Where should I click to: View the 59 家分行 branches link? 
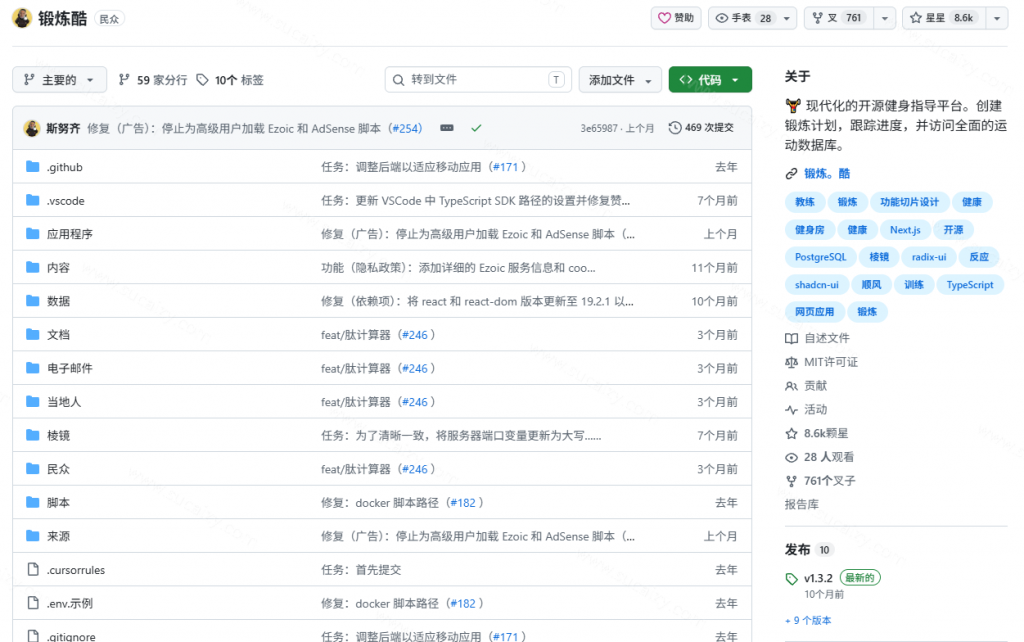[153, 80]
